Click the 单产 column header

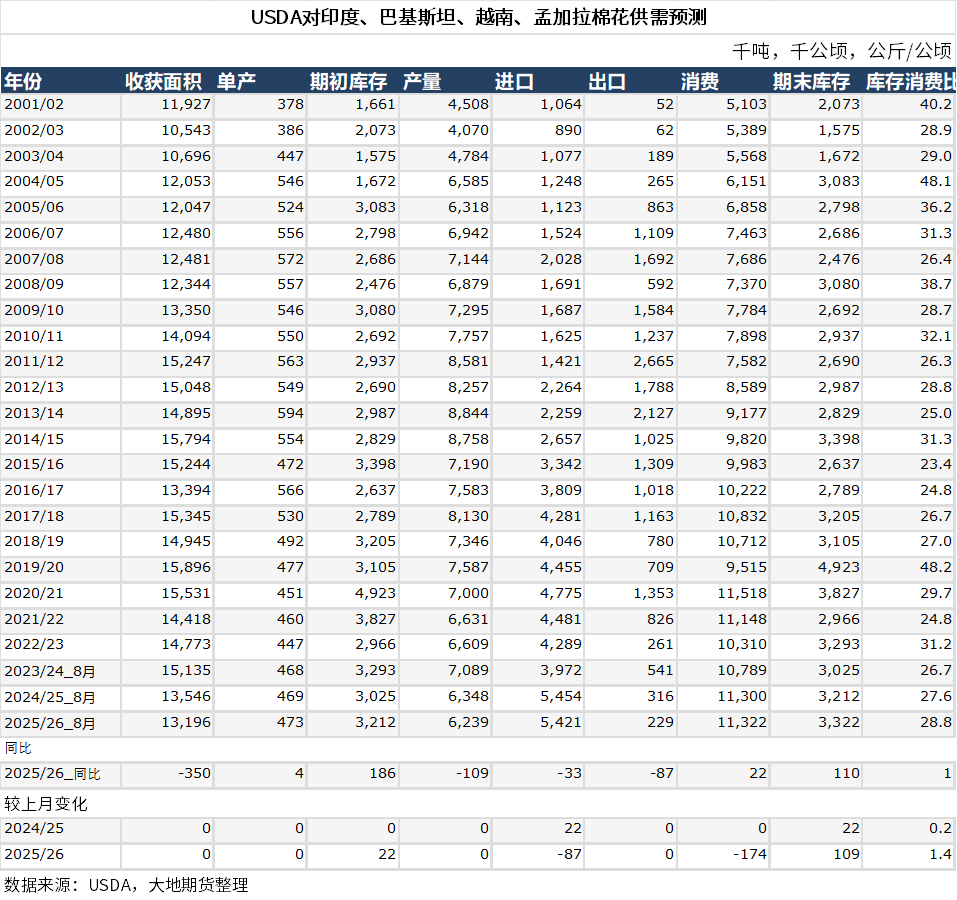pos(236,81)
